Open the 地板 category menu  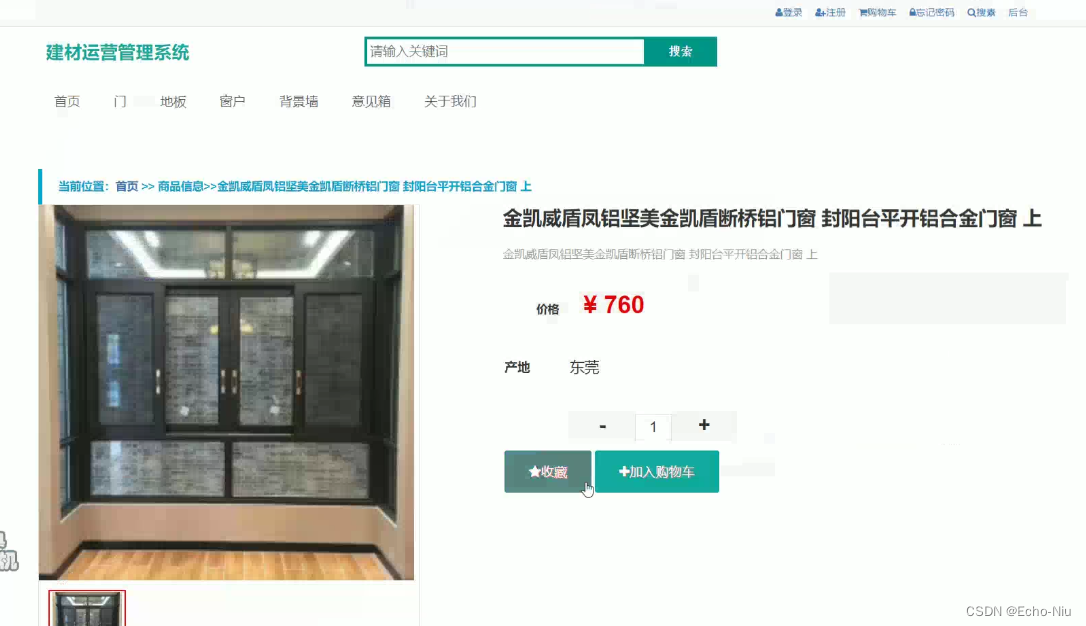click(x=173, y=102)
